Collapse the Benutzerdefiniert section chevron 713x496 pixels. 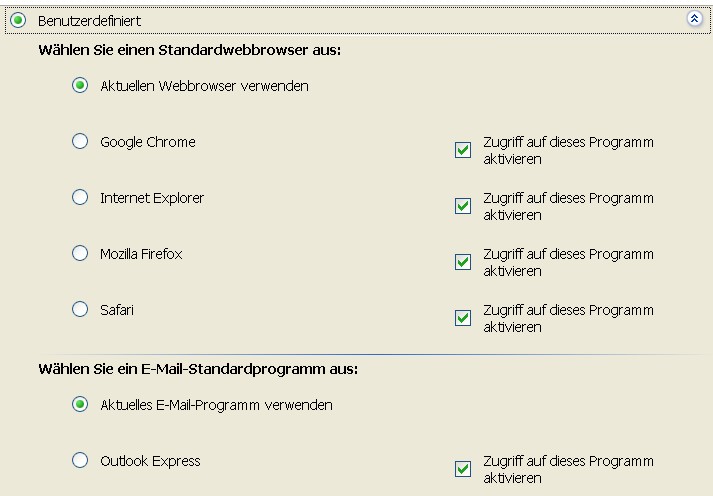(x=695, y=19)
